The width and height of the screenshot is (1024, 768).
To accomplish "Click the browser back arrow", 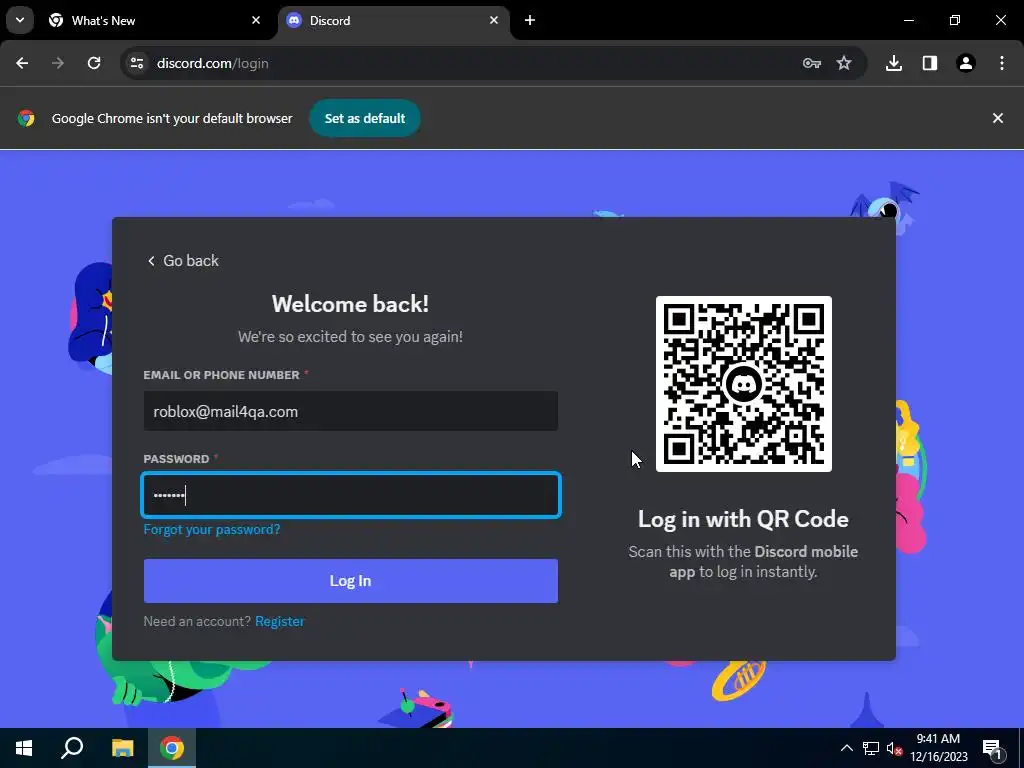I will tap(22, 63).
